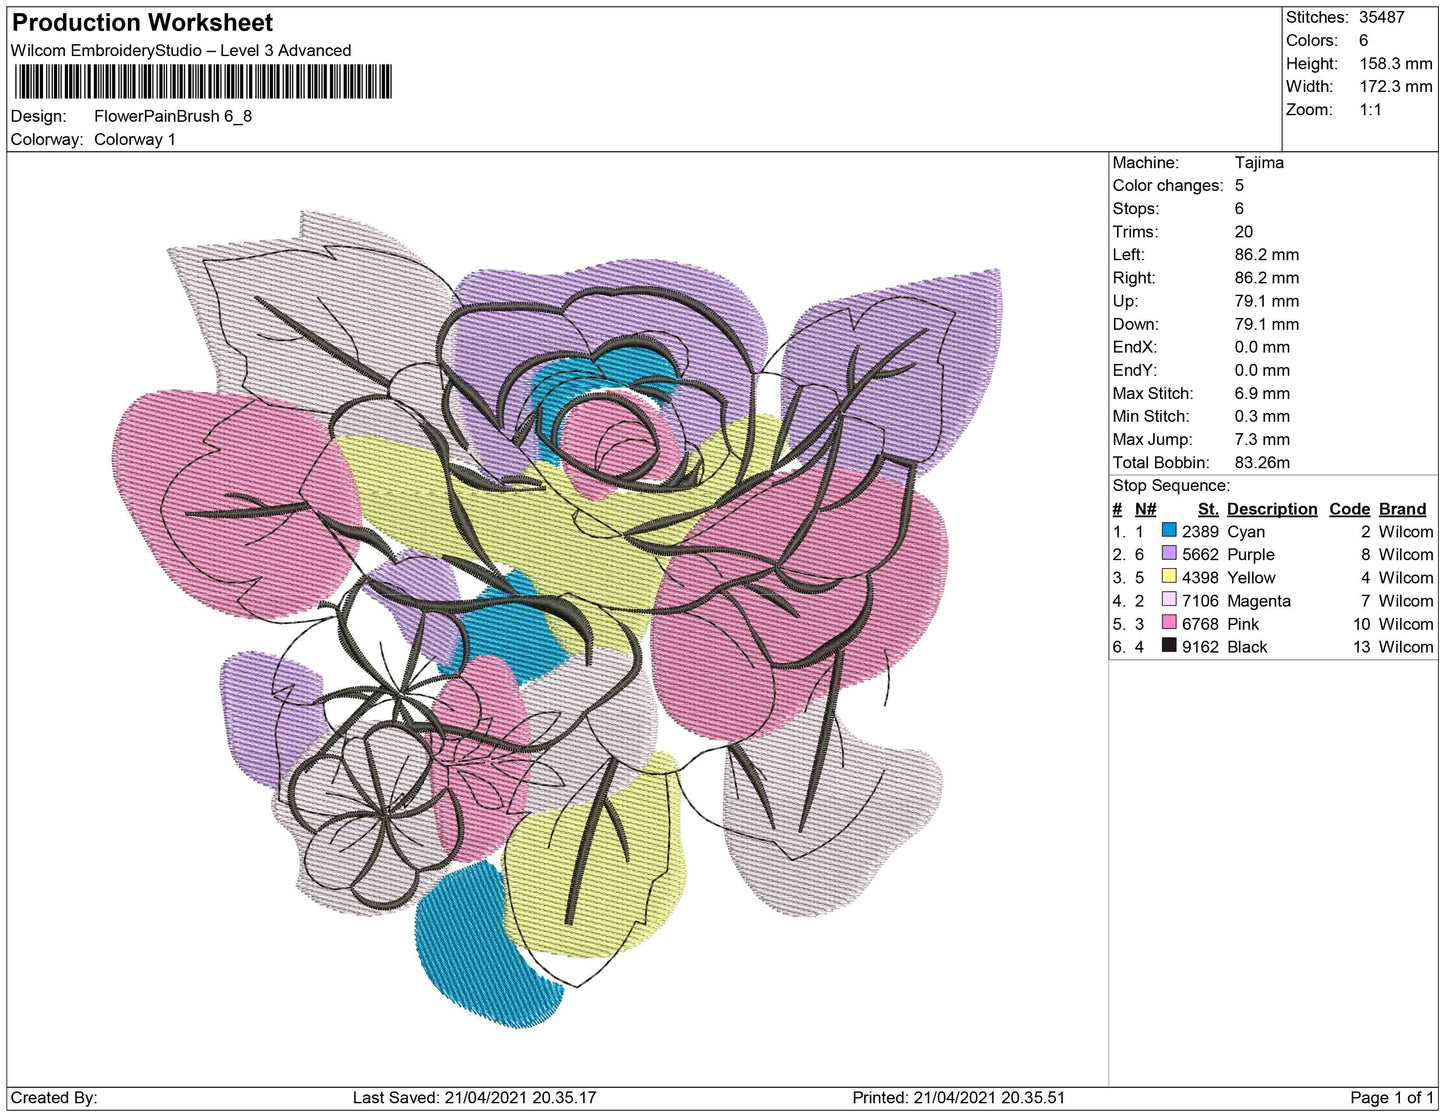This screenshot has width=1445, height=1112.
Task: Click the Brand column header
Action: click(x=1402, y=509)
